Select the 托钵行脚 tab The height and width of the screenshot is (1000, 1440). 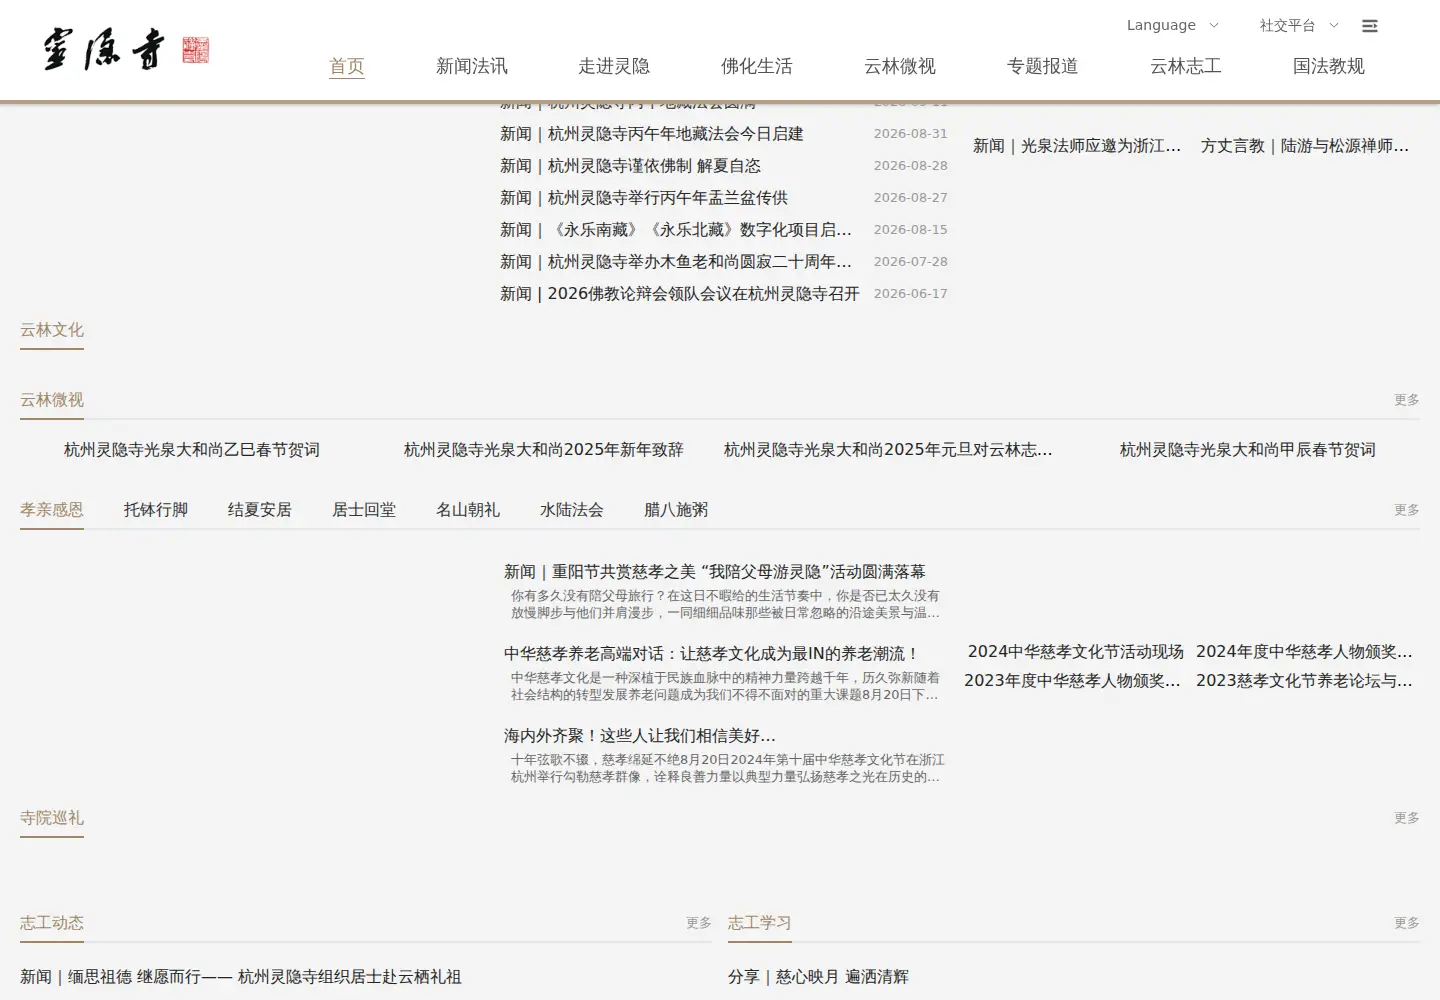[x=156, y=510]
